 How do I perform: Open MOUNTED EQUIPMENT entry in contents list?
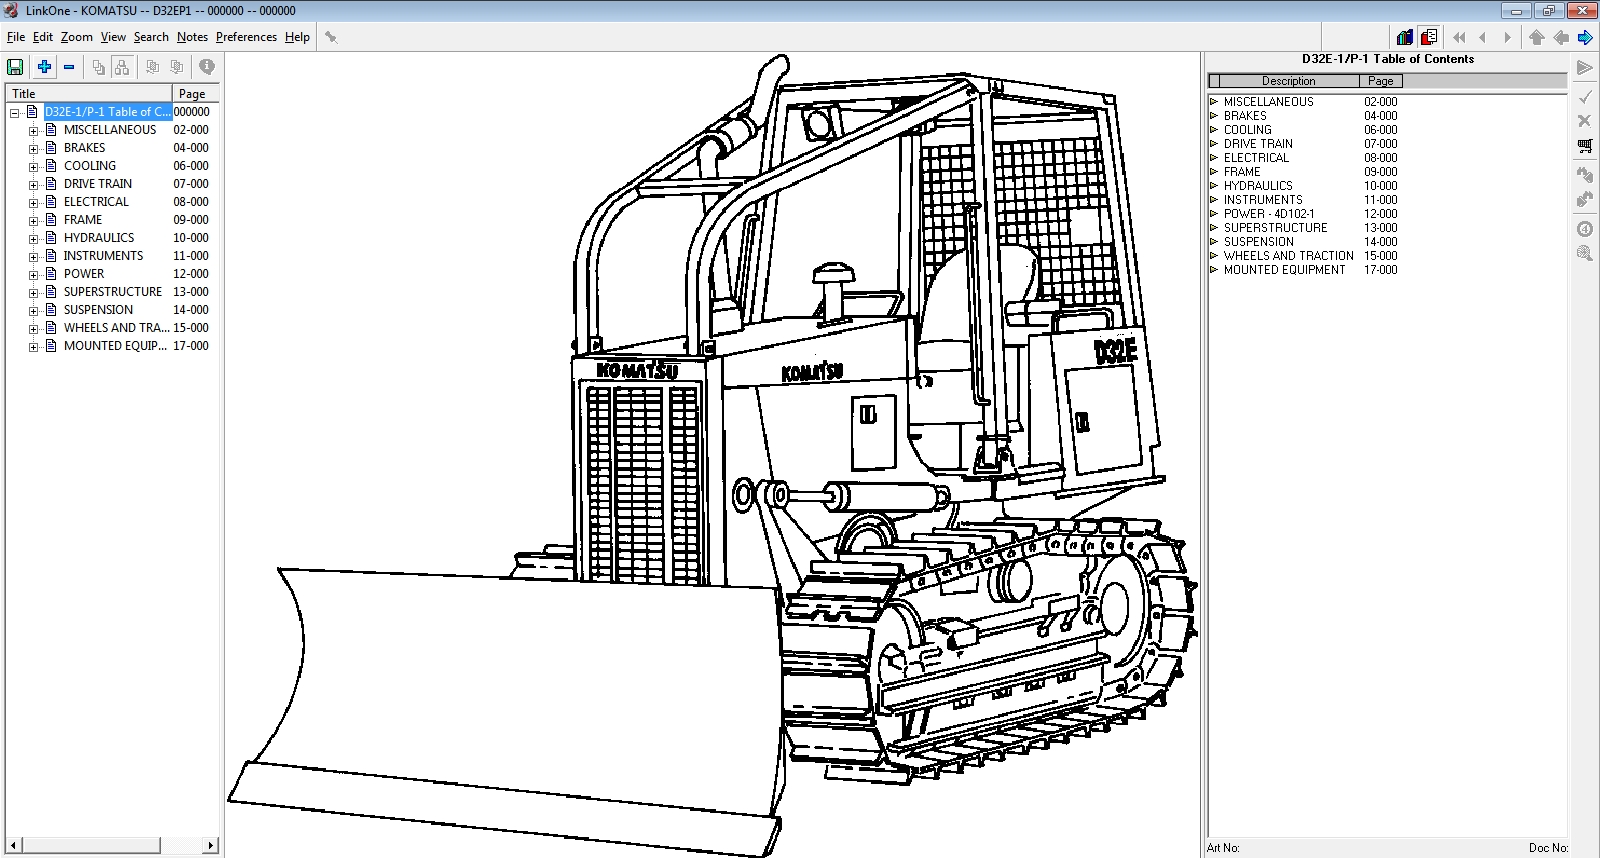click(x=1285, y=270)
